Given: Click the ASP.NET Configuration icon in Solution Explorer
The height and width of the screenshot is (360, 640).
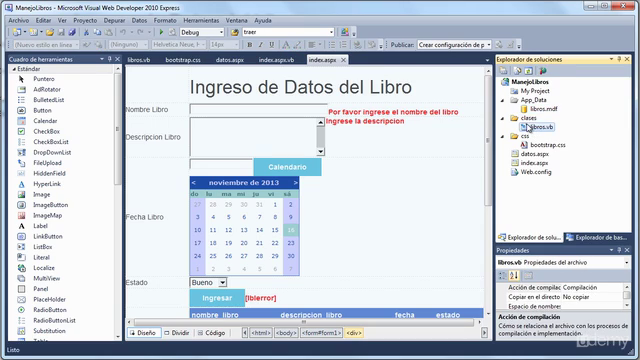Looking at the screenshot, I should pos(542,71).
